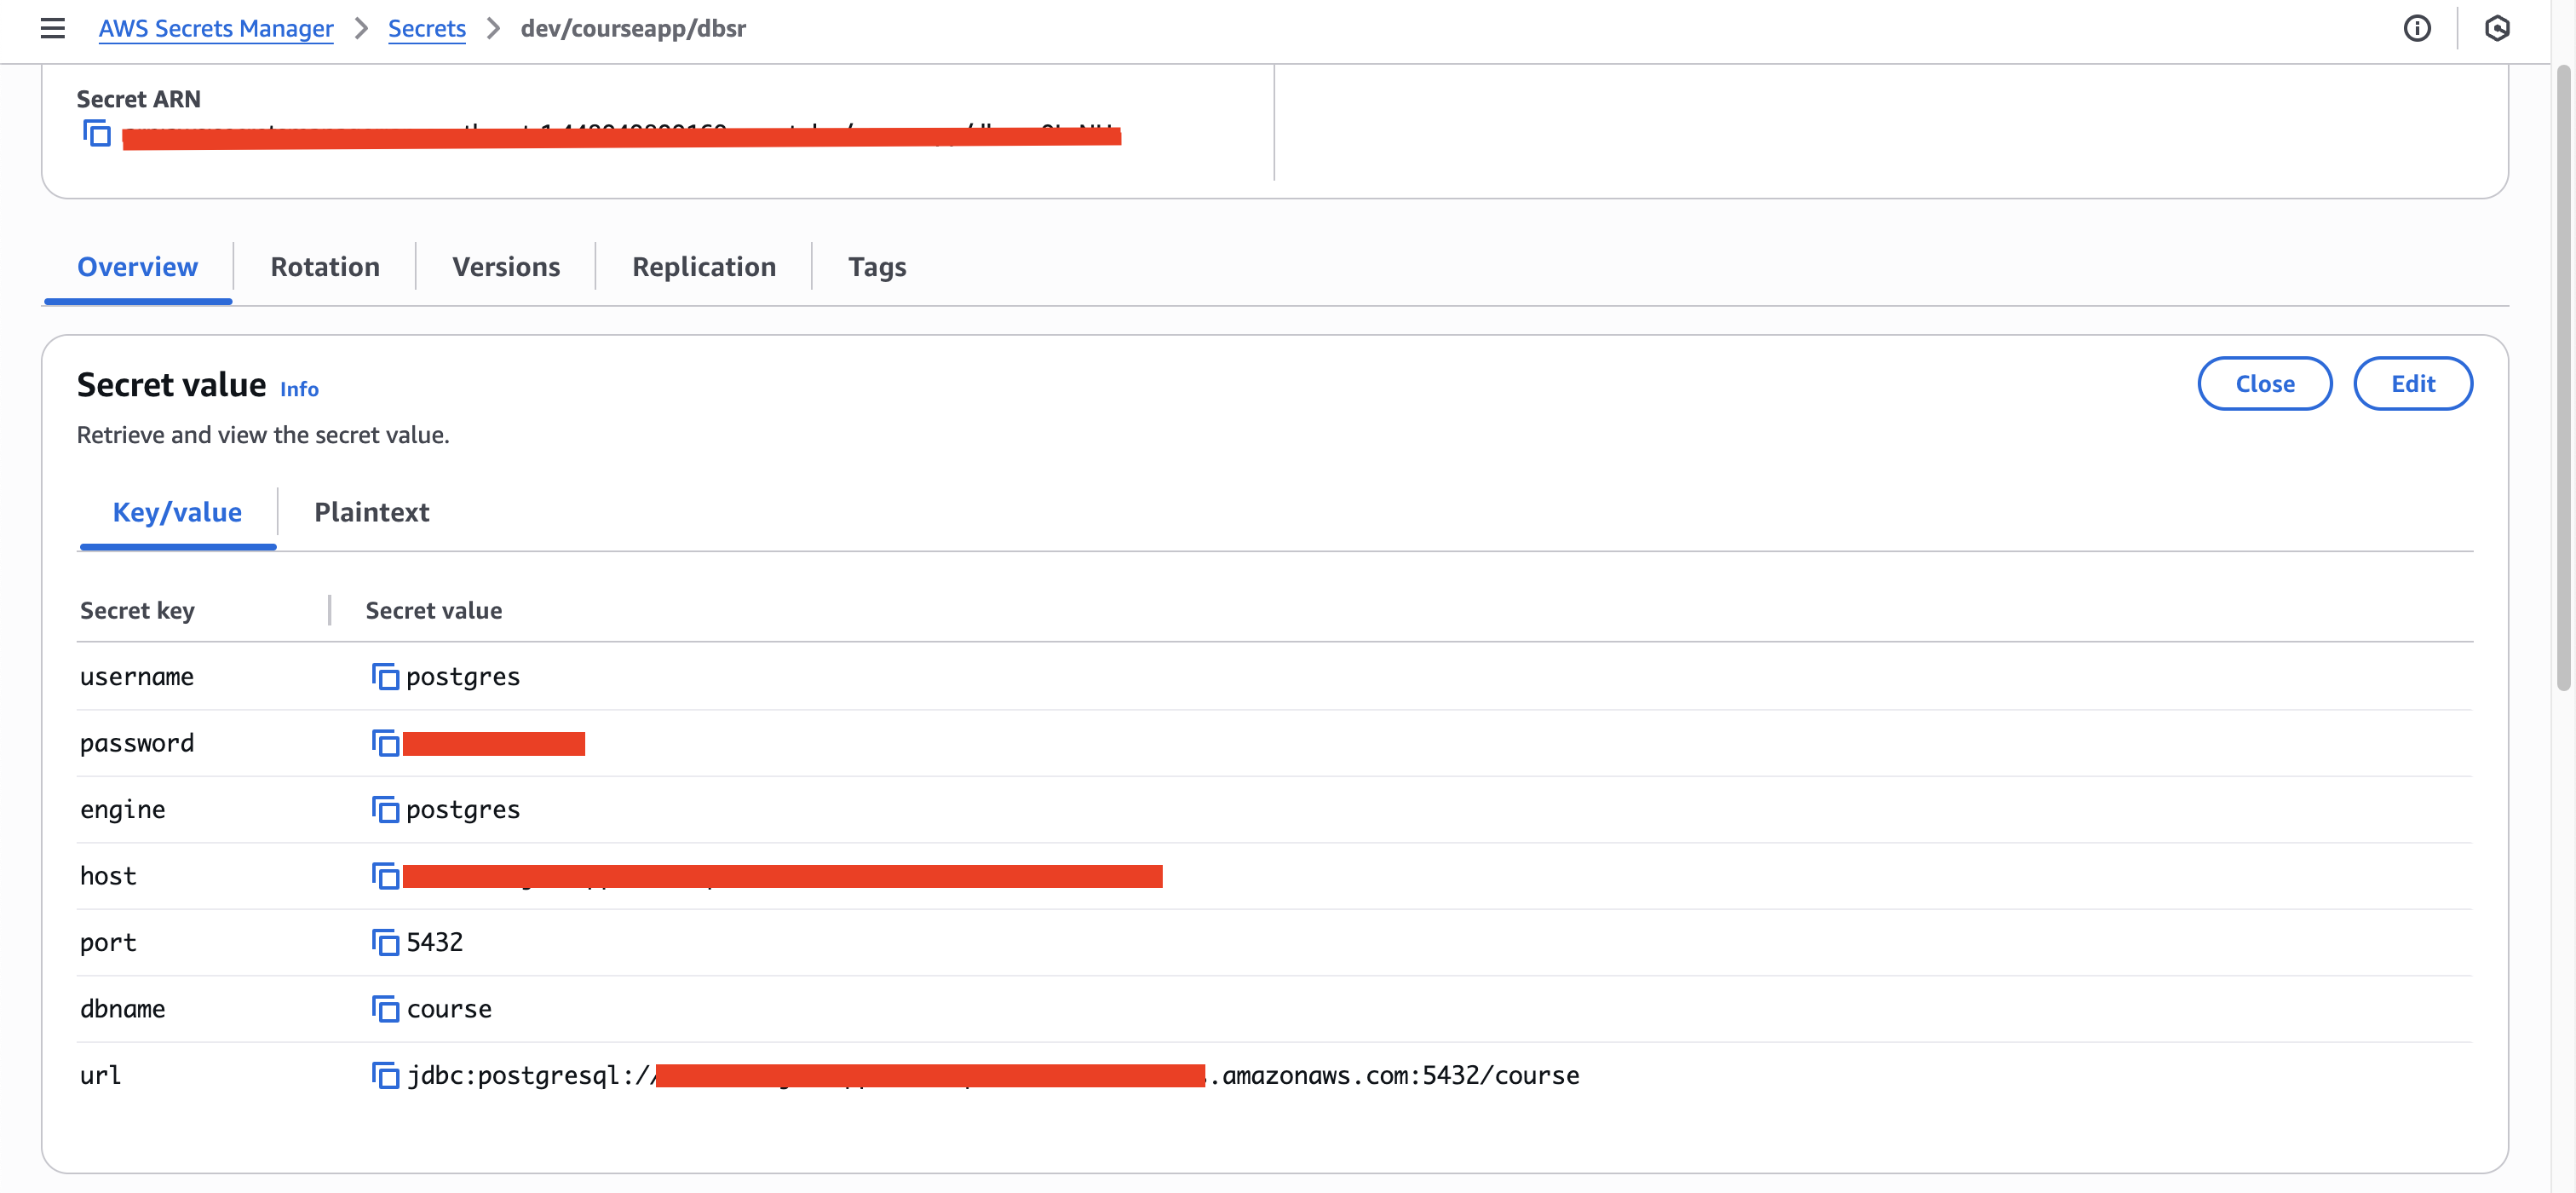This screenshot has height=1193, width=2576.
Task: Open the Replication tab
Action: [x=704, y=267]
